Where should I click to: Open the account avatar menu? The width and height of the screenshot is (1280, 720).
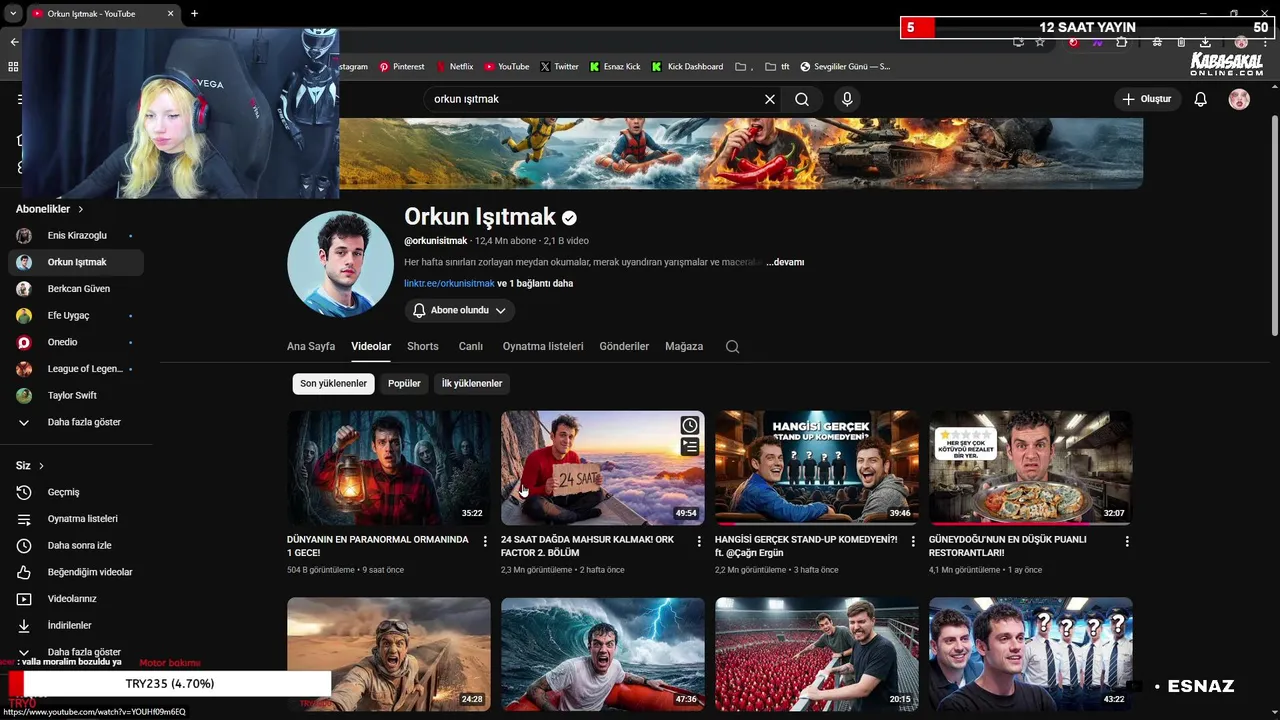(x=1239, y=99)
